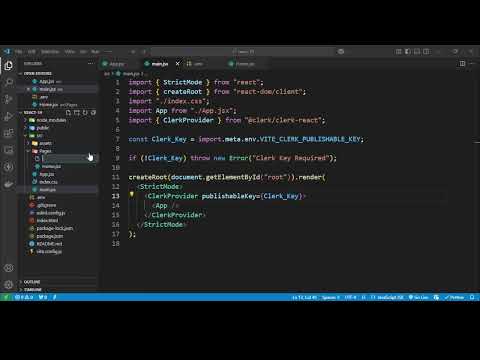Open Explorer more actions ellipsis
480x360 pixels.
click(x=91, y=63)
